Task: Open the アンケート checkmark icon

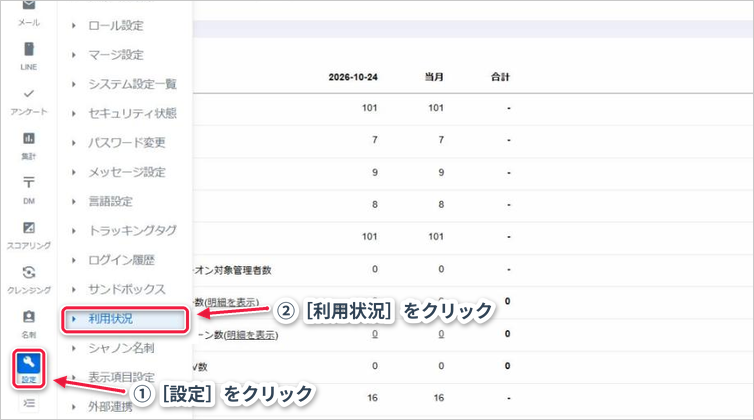Action: pyautogui.click(x=29, y=93)
